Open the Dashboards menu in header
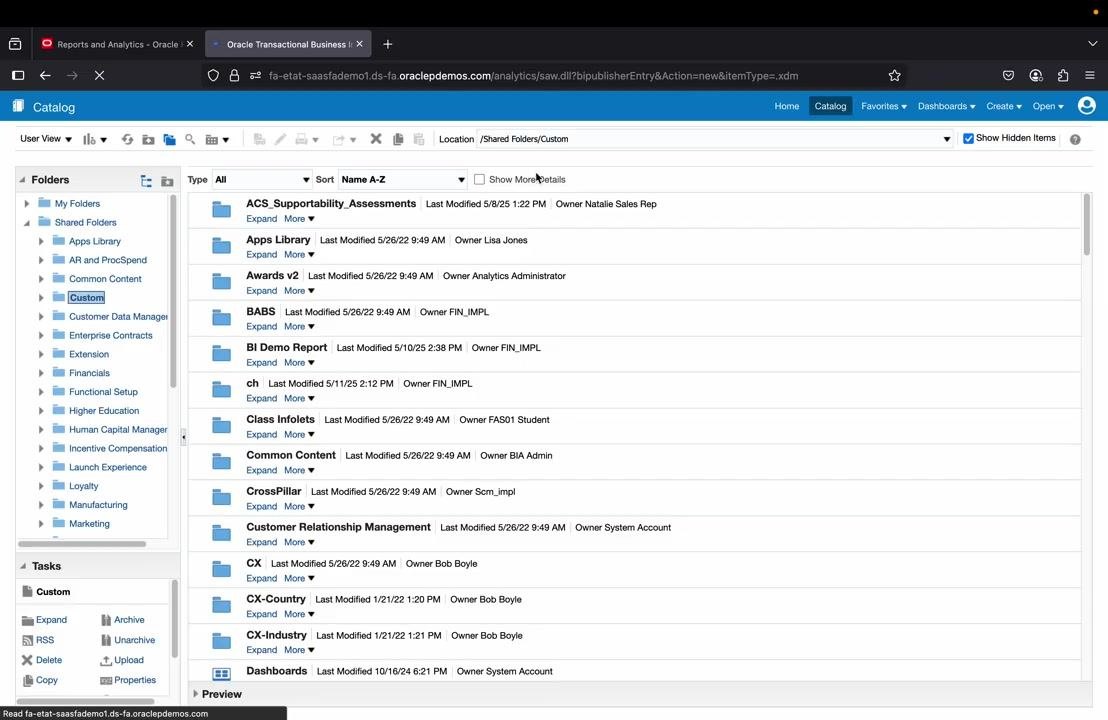Screen dimensions: 1108x720 coord(946,106)
